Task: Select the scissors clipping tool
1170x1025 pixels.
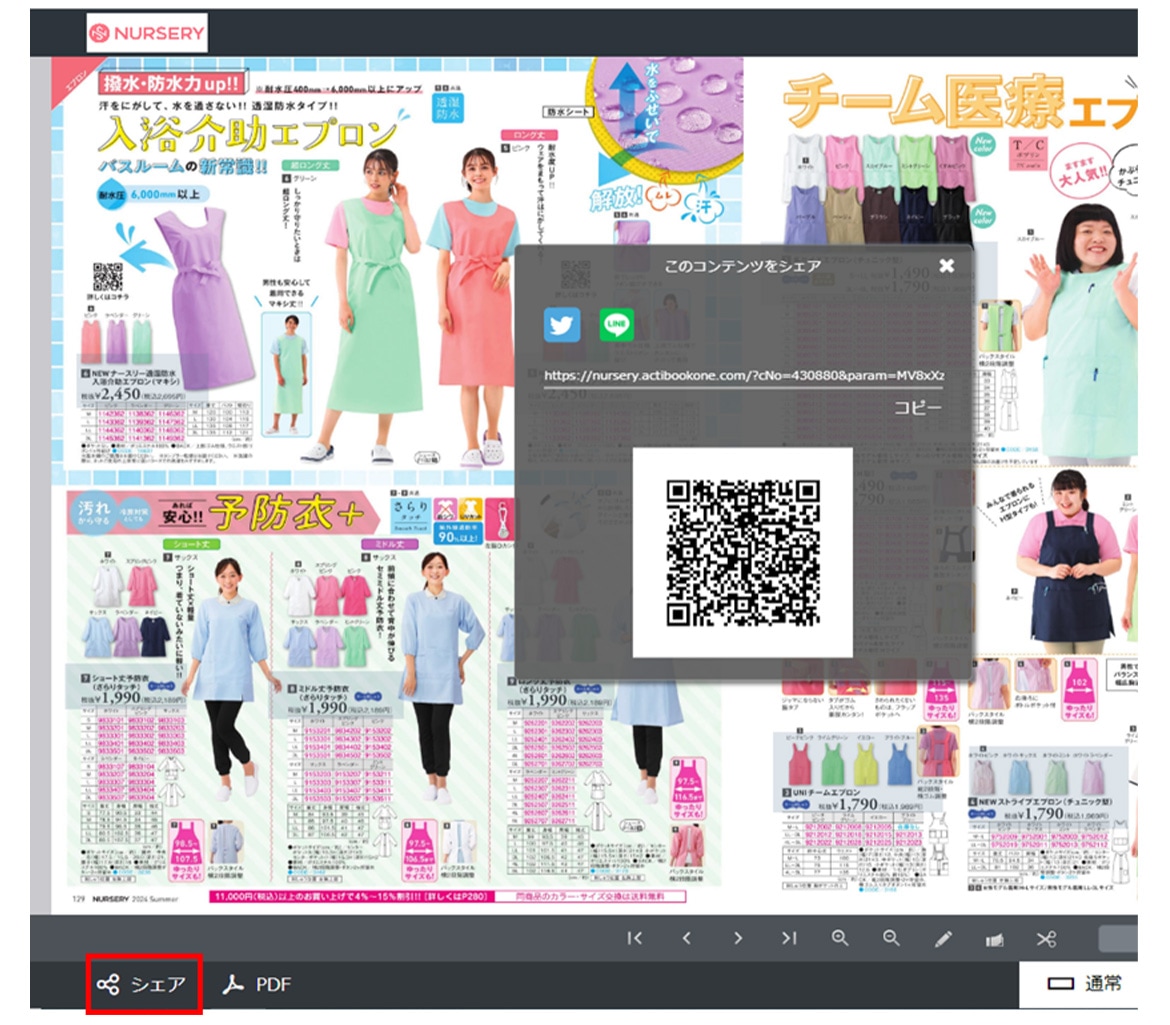Action: (1046, 938)
